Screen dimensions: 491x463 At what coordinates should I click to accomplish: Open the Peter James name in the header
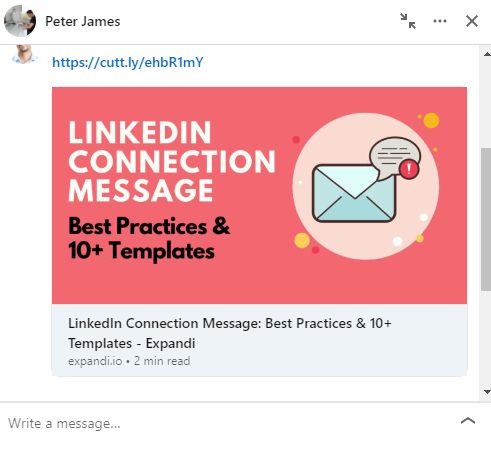[83, 21]
